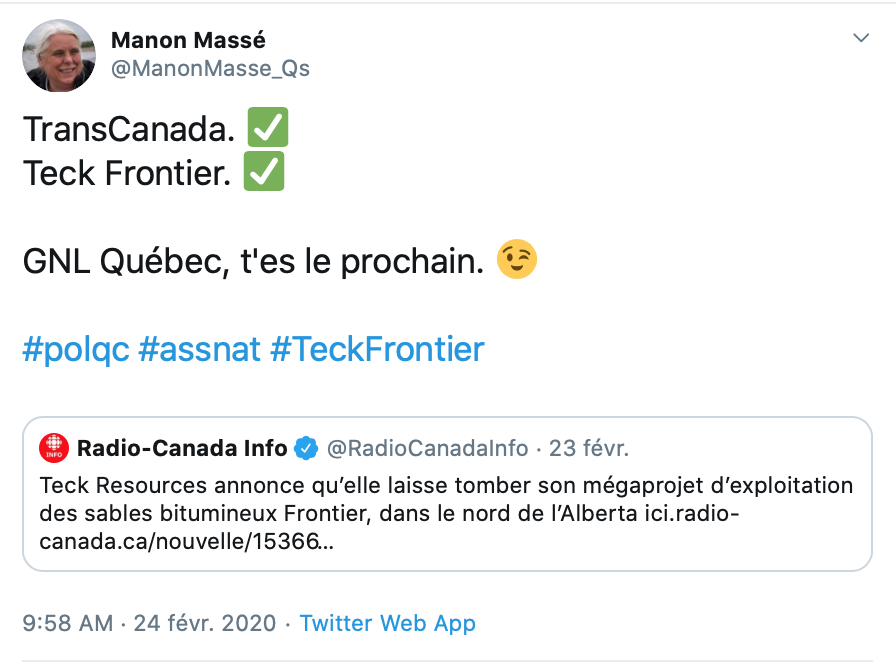Click the winking face emoji

517,260
